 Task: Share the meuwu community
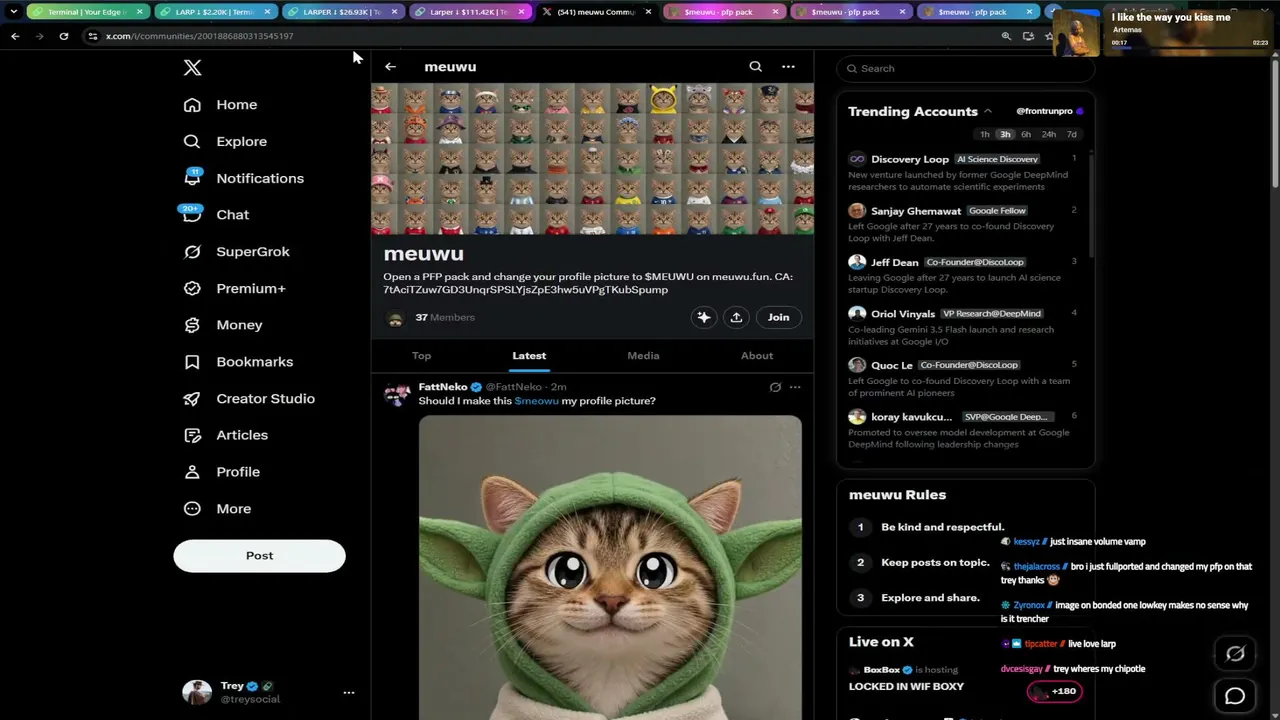click(736, 317)
